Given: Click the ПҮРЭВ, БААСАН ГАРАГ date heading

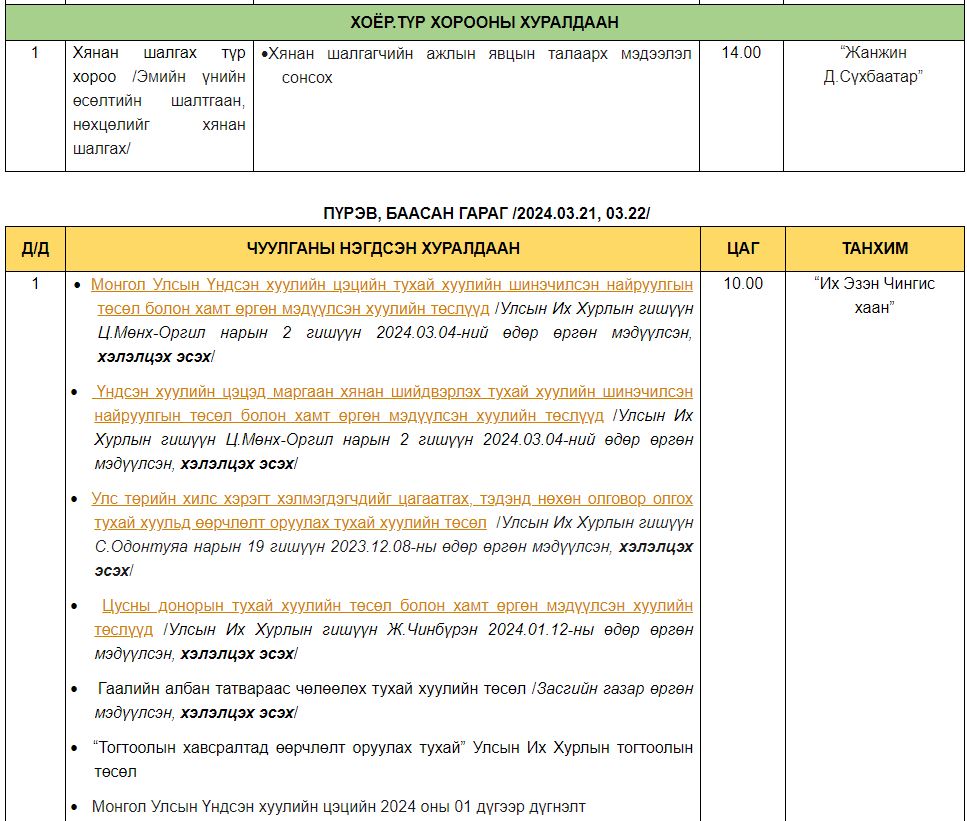Looking at the screenshot, I should coord(486,213).
